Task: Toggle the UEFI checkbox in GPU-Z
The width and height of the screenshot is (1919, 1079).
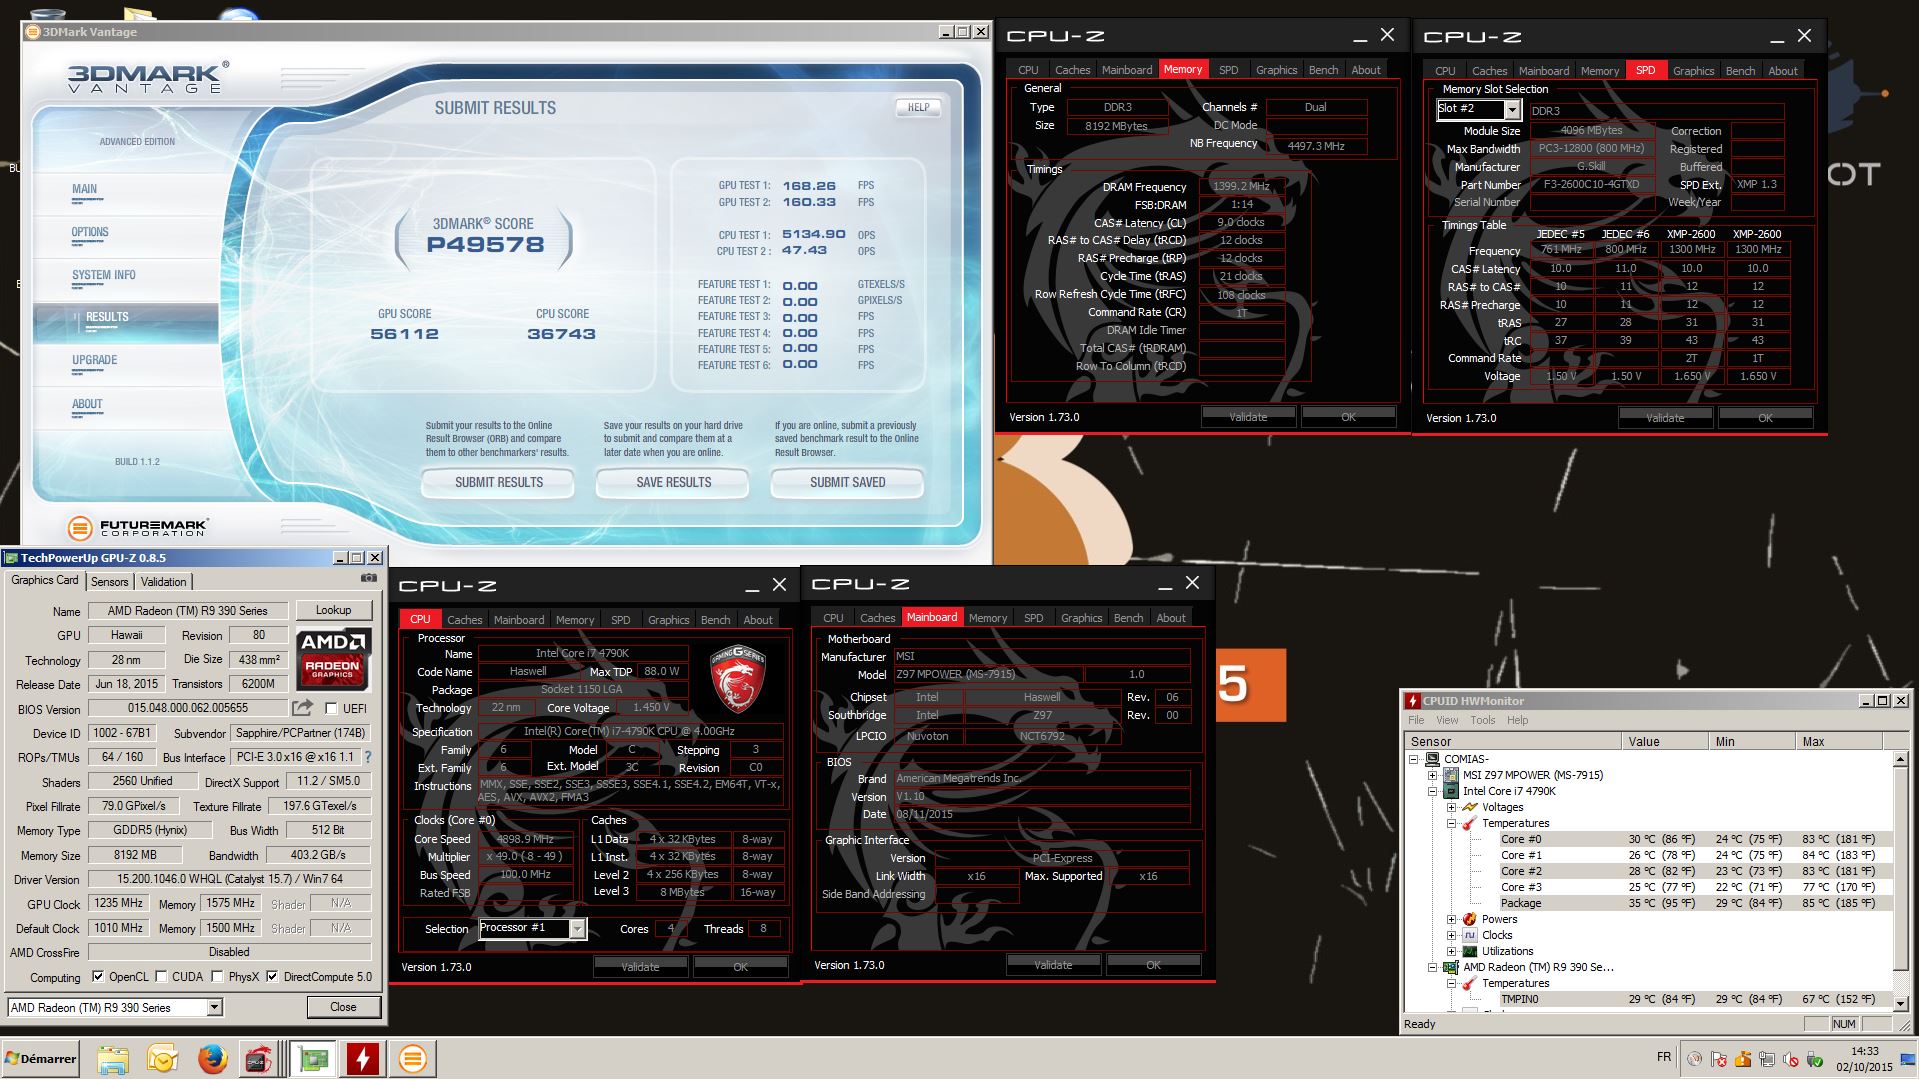Action: (x=331, y=709)
